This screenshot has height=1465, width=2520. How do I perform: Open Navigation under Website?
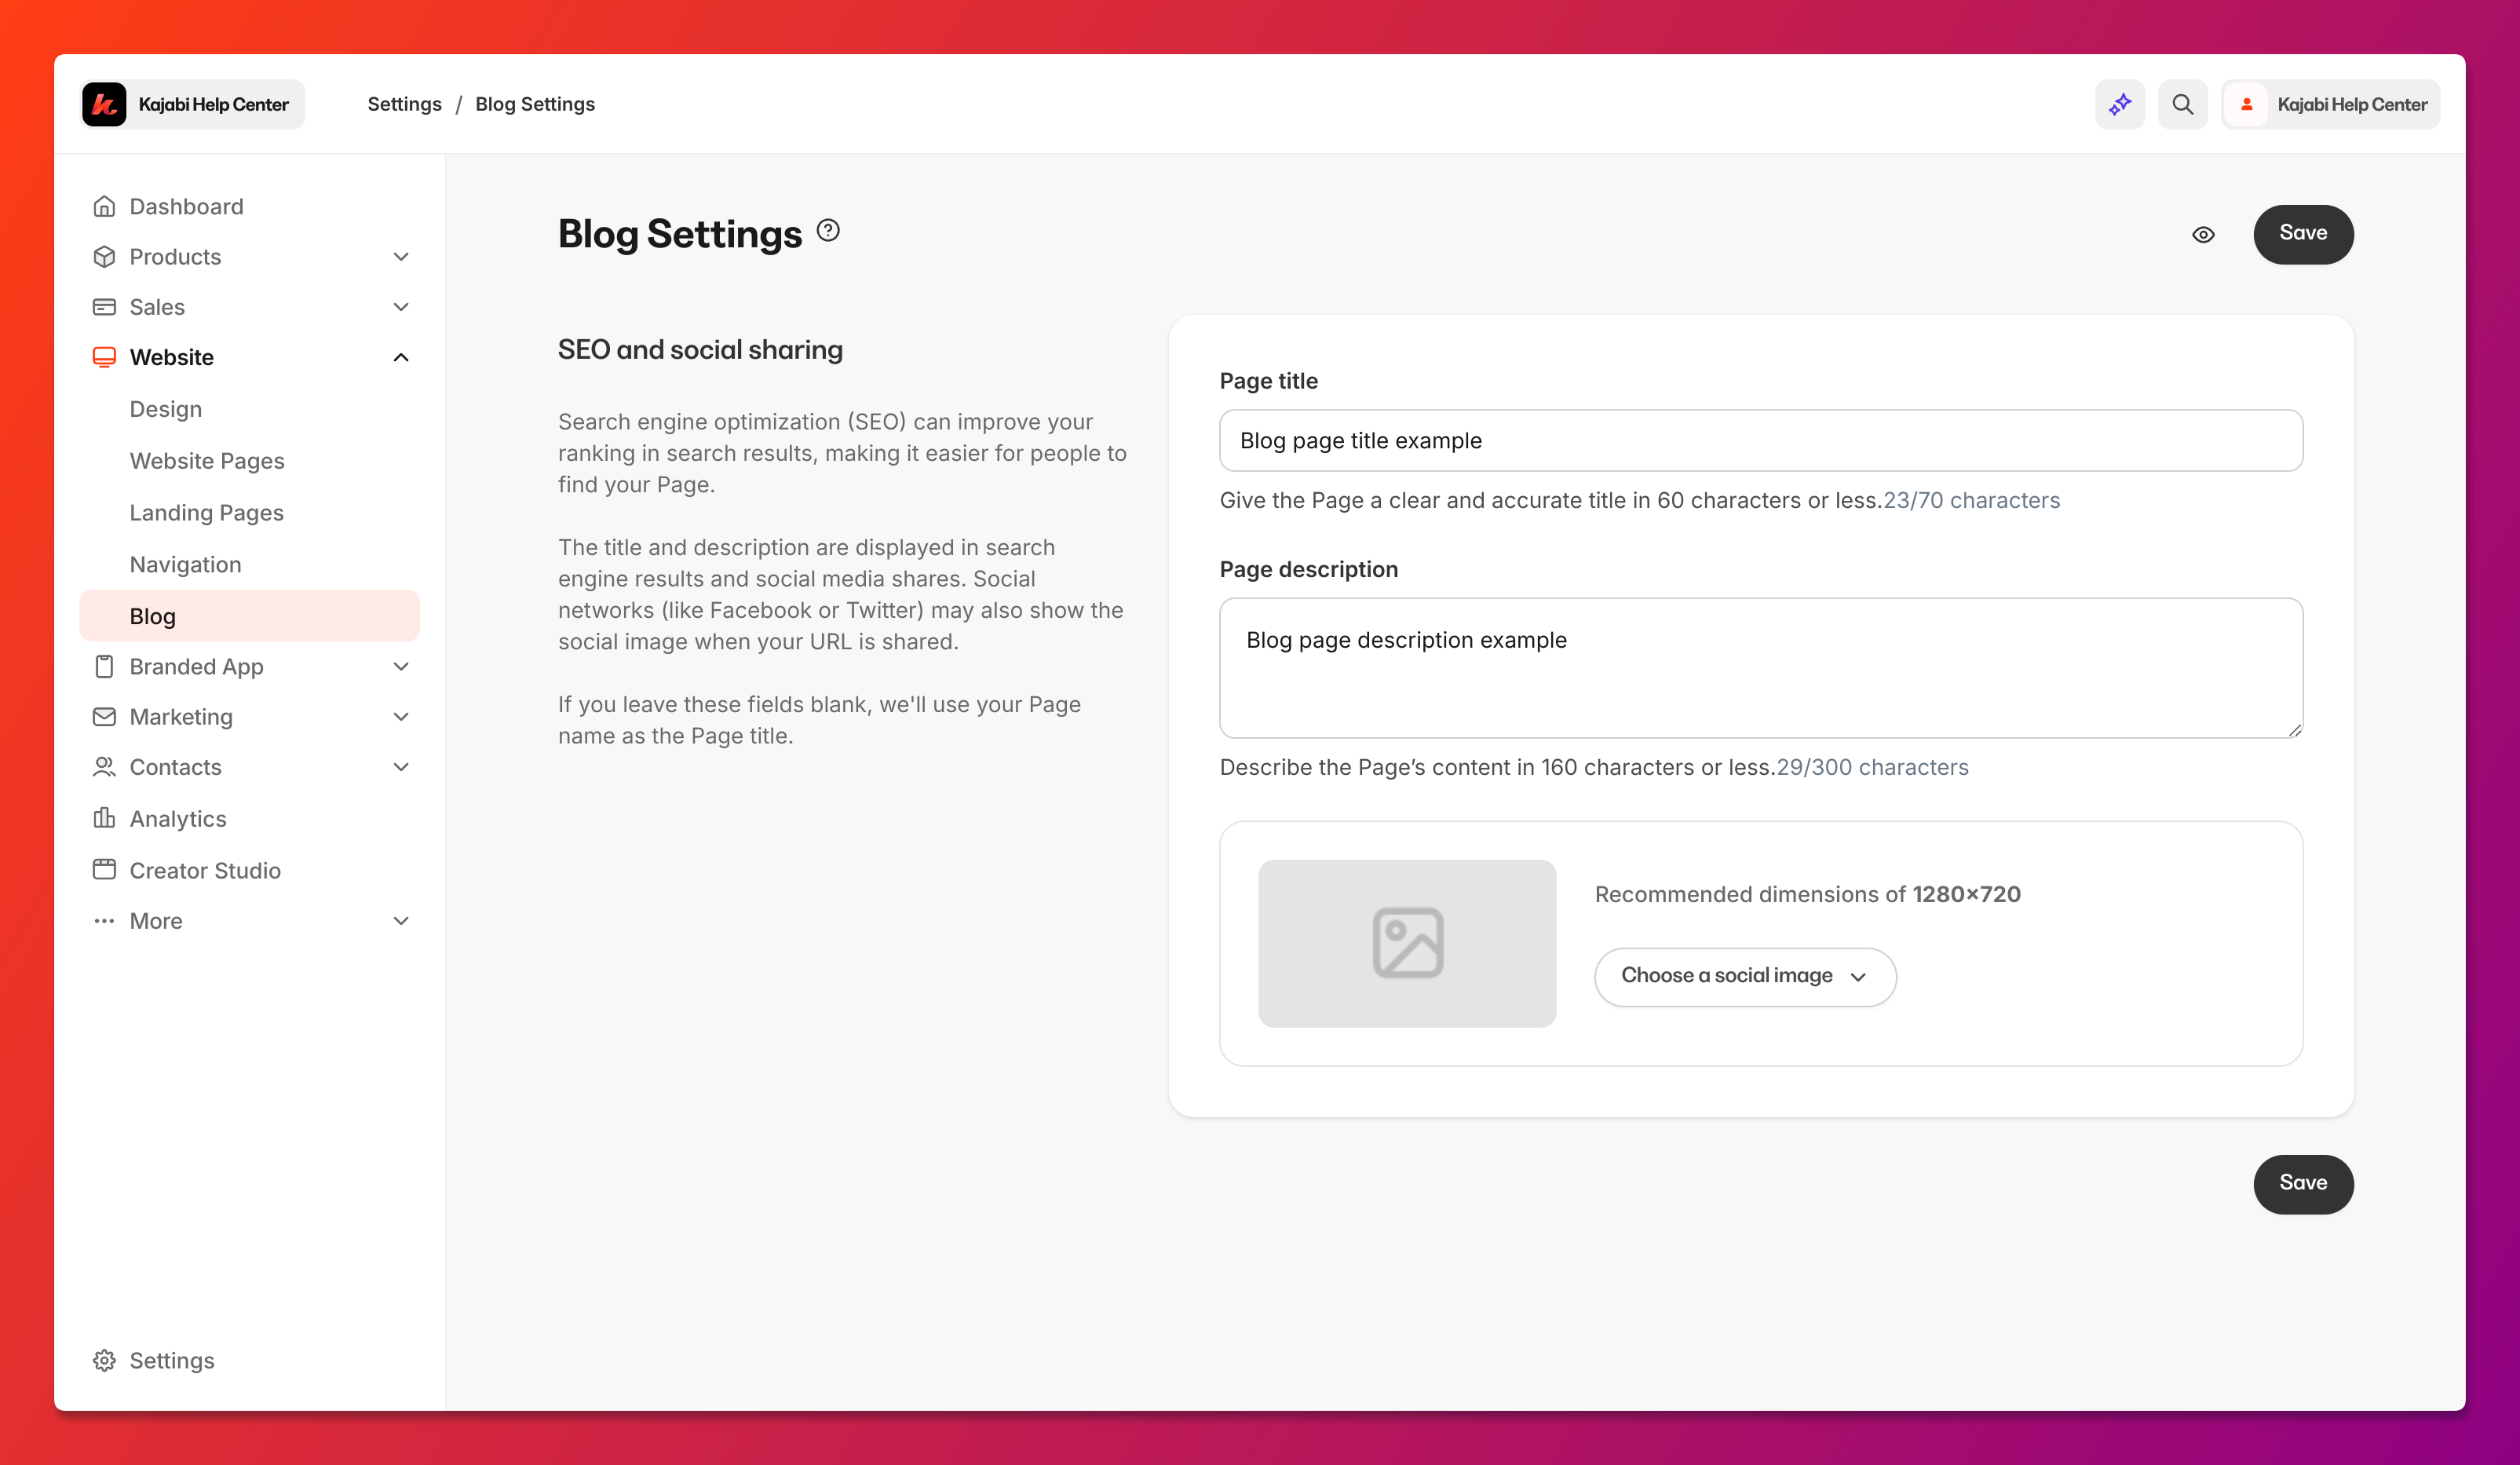click(x=186, y=564)
